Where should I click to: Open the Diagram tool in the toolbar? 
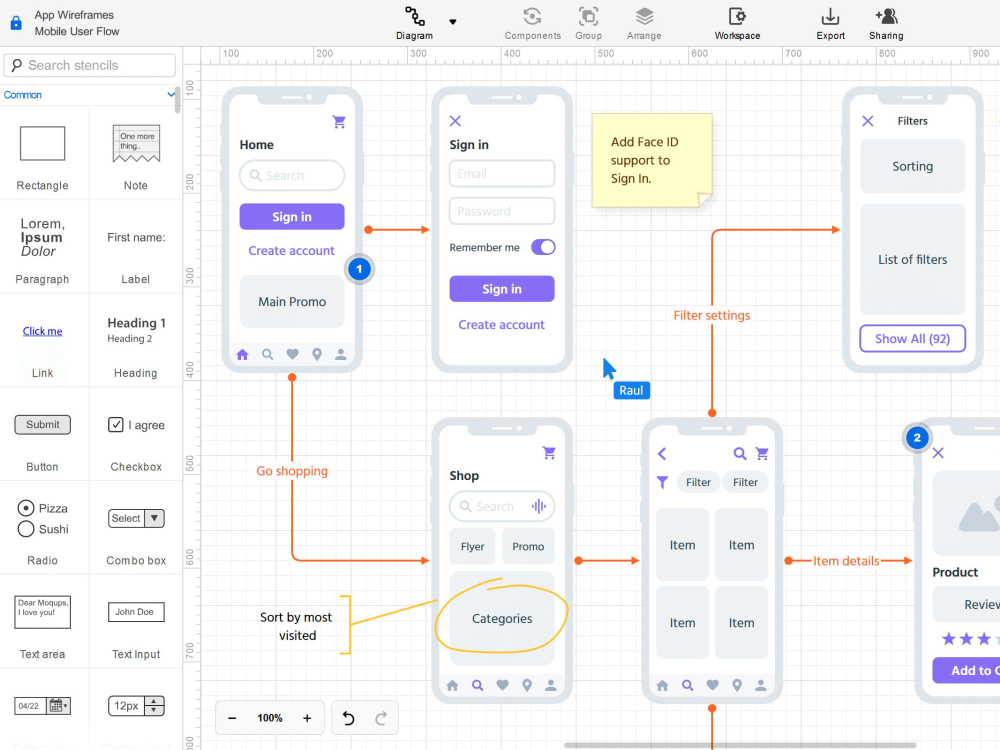click(414, 23)
